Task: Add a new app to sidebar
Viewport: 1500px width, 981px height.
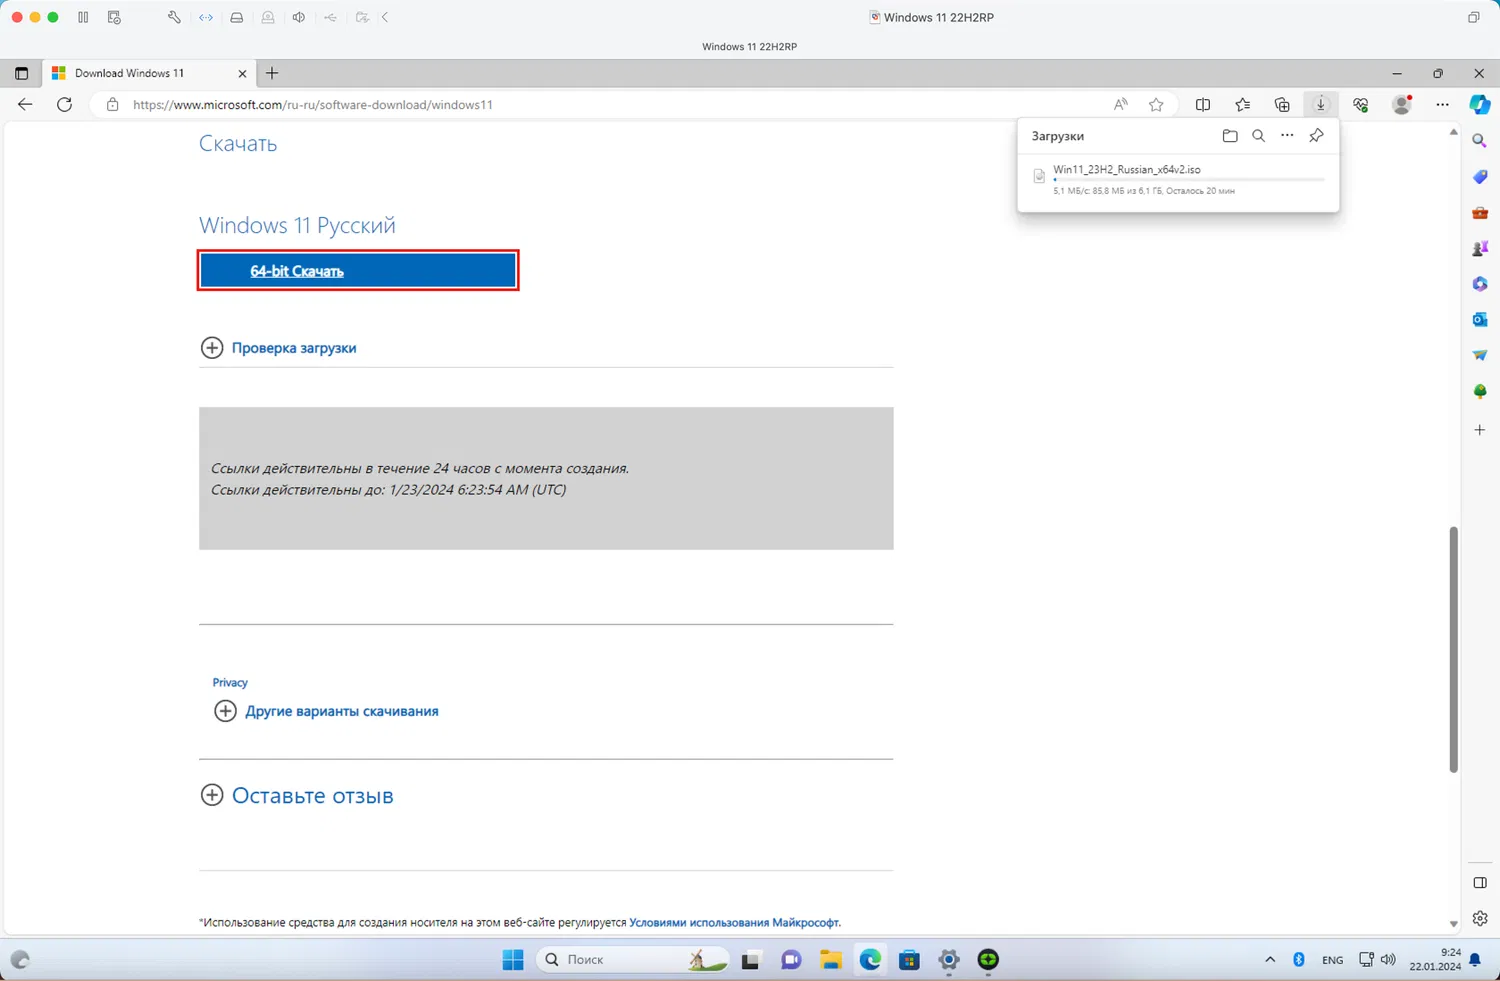Action: coord(1480,430)
